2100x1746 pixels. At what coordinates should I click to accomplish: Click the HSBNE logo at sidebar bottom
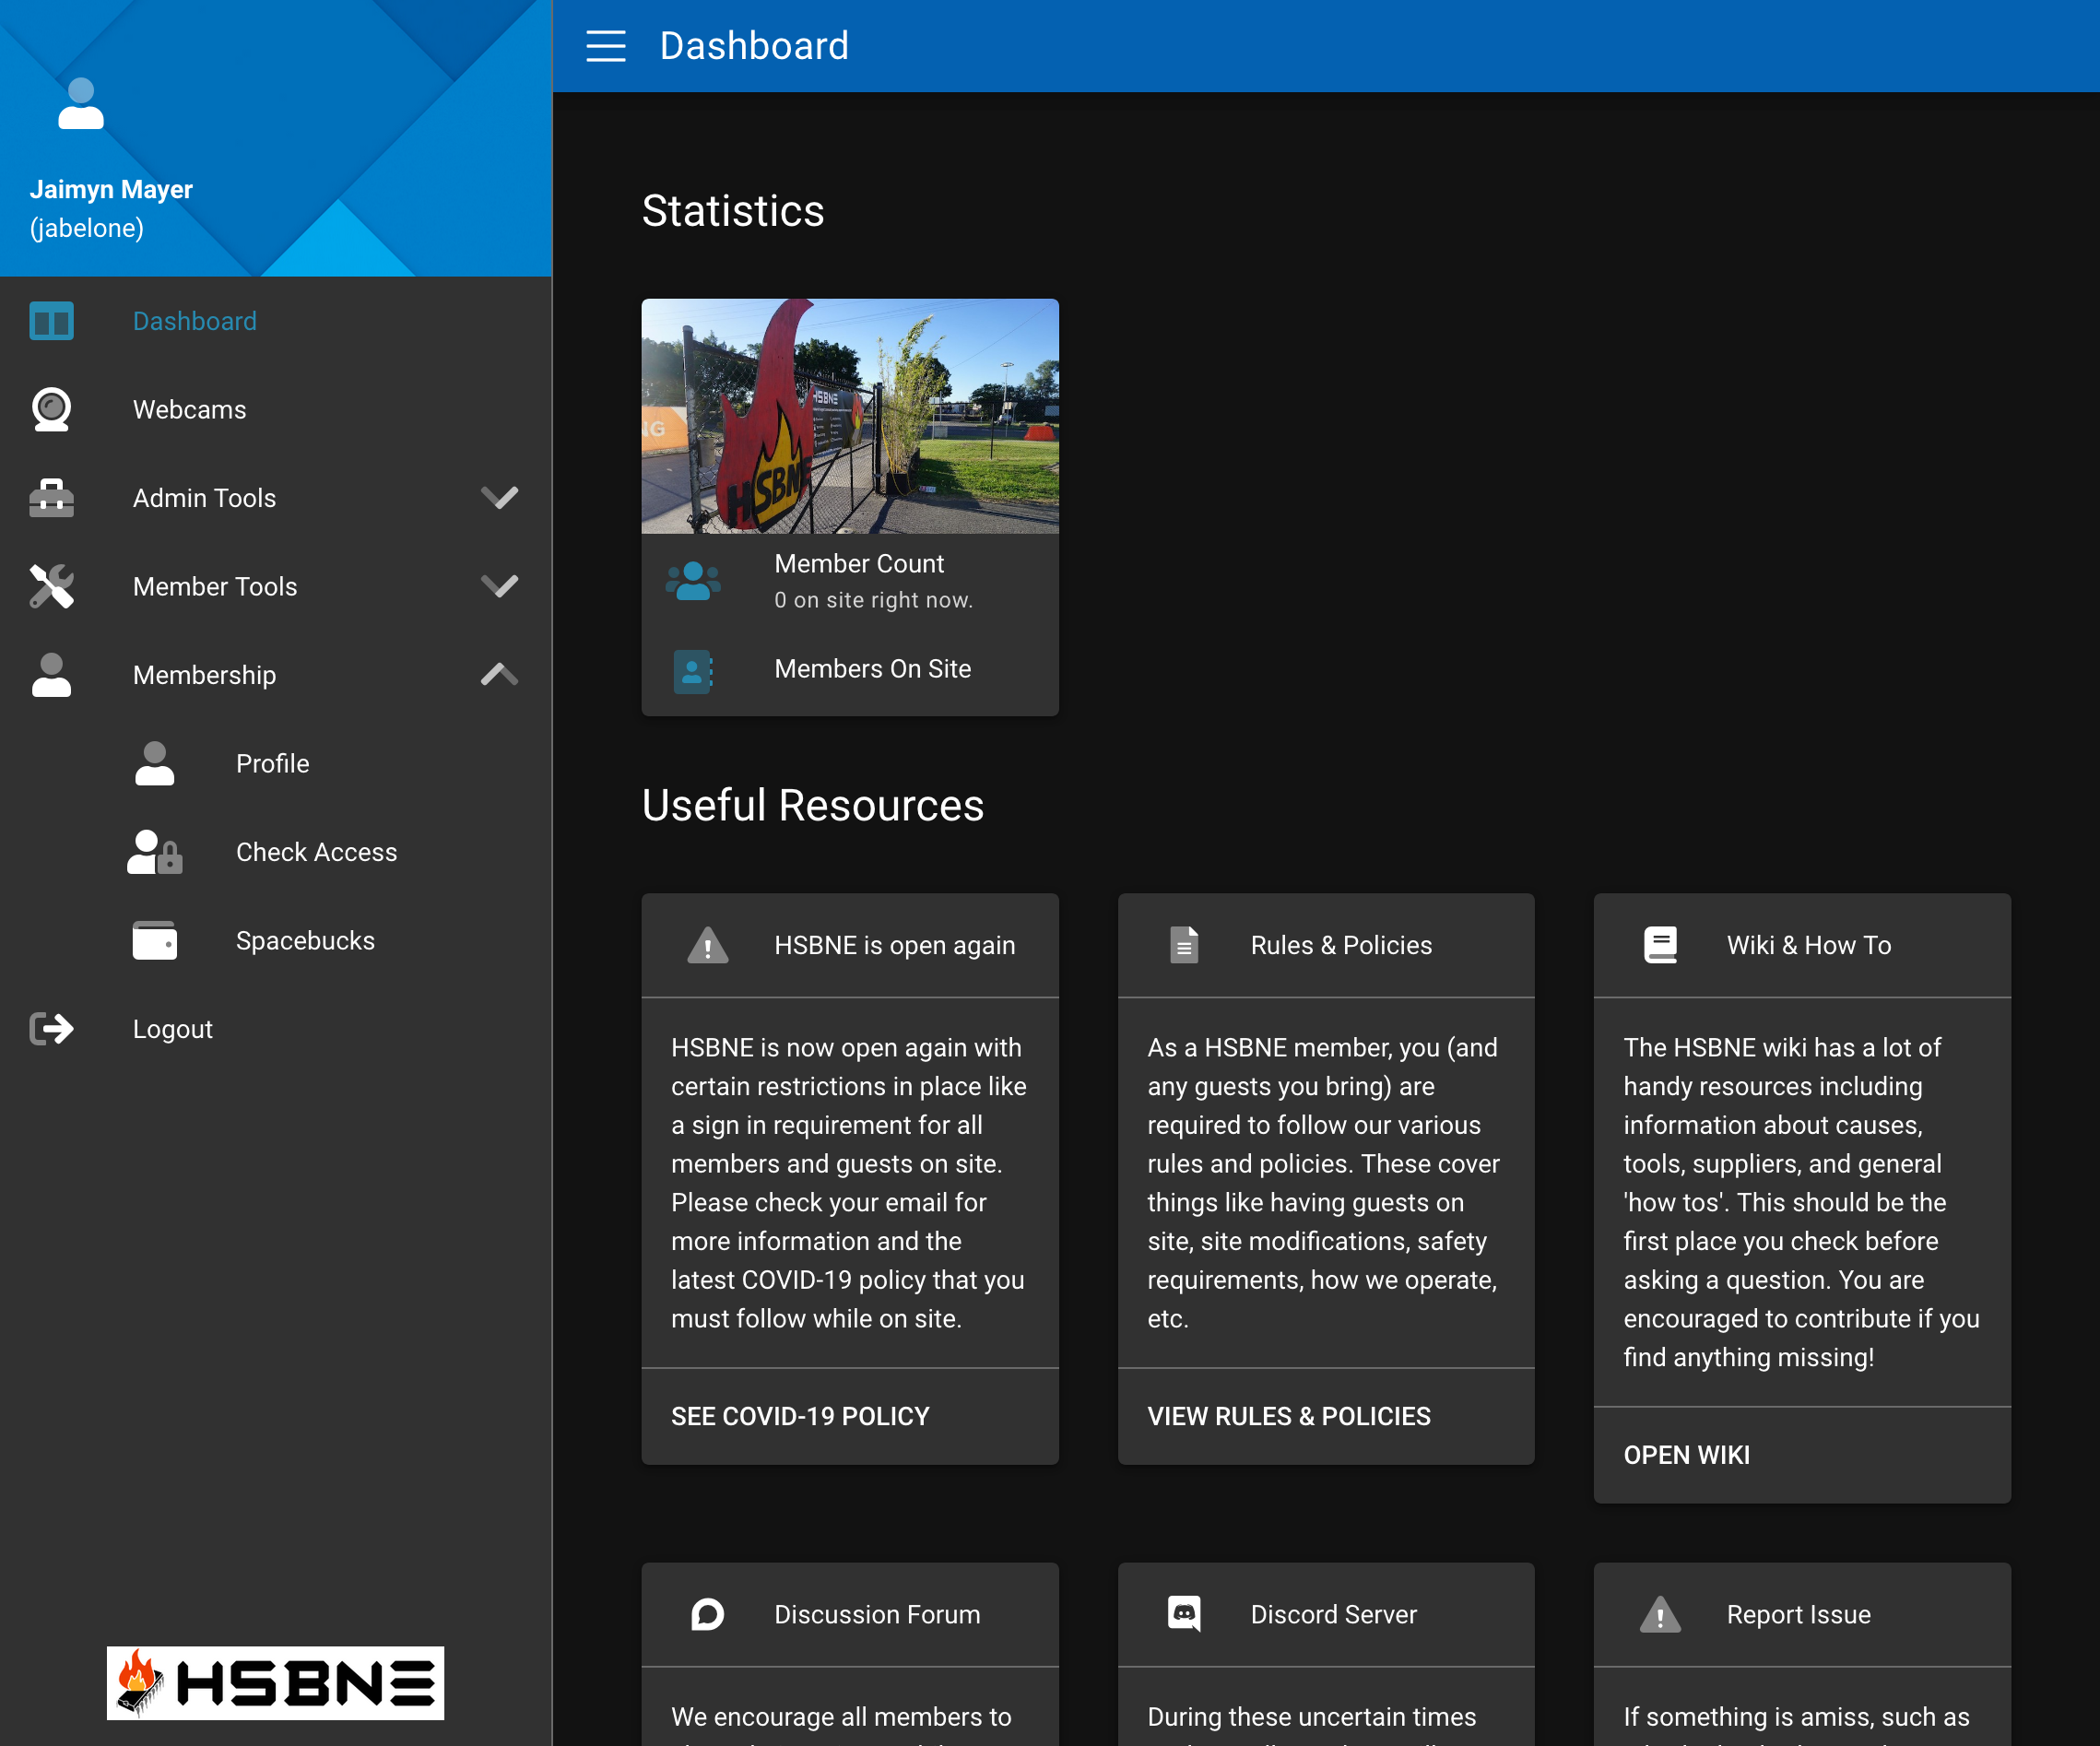coord(275,1683)
